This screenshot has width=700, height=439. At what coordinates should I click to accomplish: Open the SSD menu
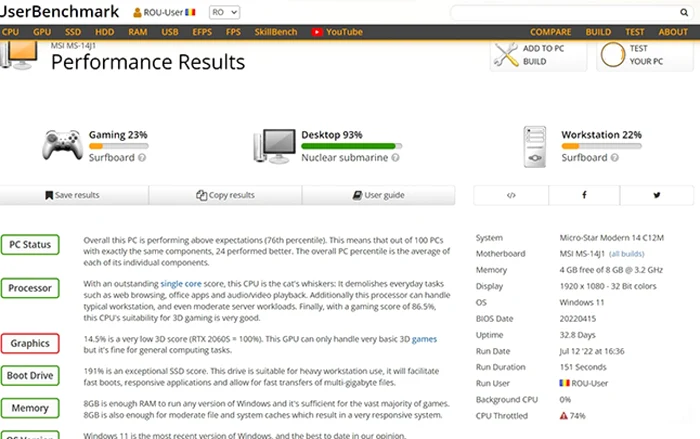point(73,32)
